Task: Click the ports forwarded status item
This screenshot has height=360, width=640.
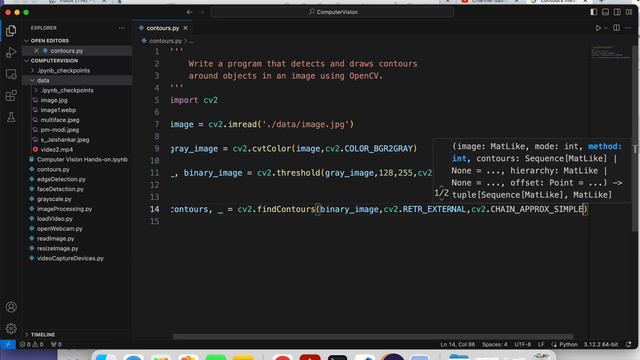Action: pyautogui.click(x=56, y=344)
